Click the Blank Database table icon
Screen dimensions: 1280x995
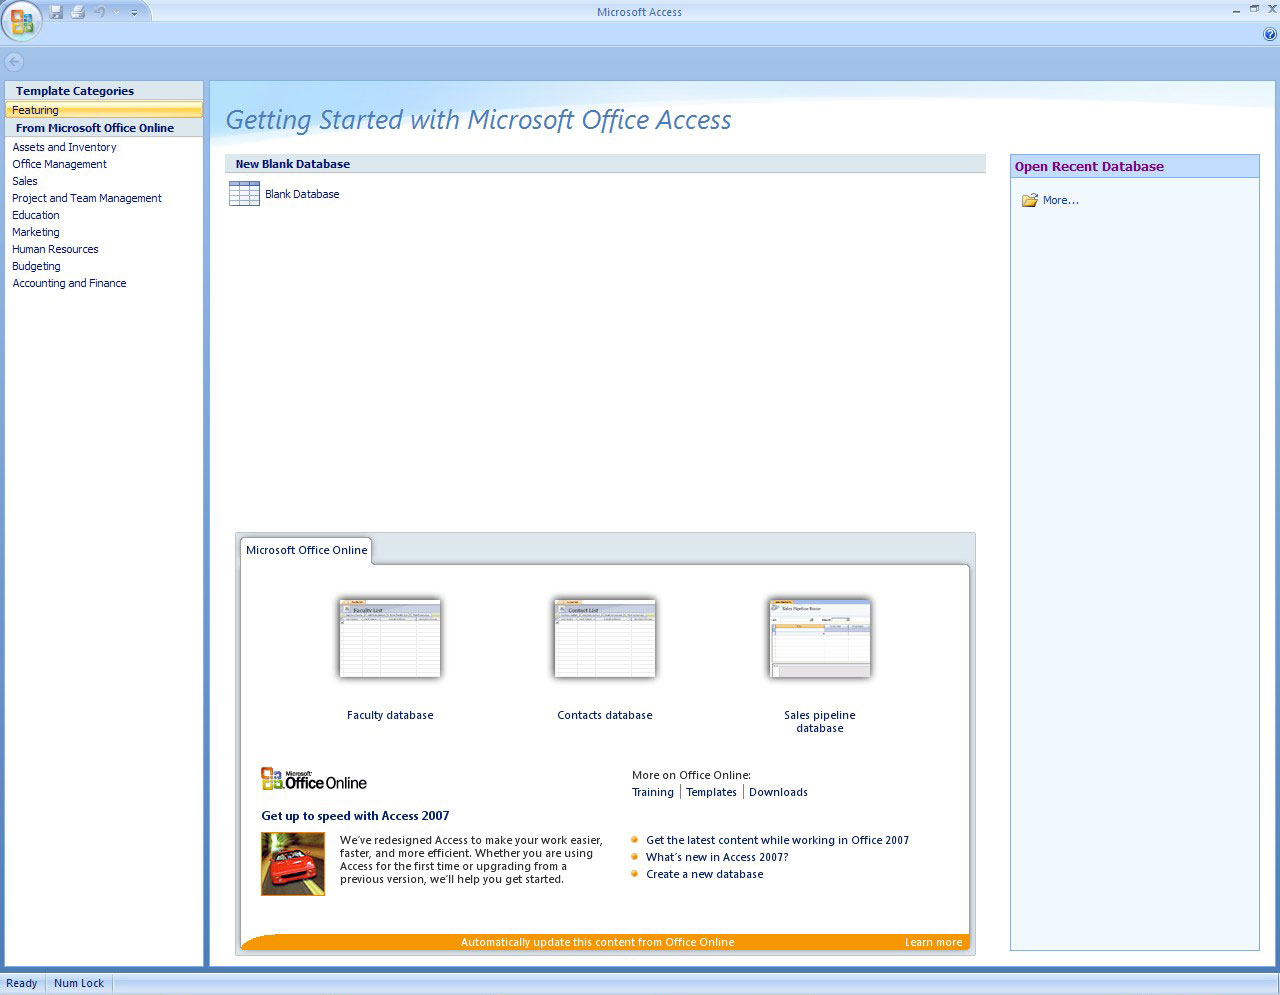244,194
